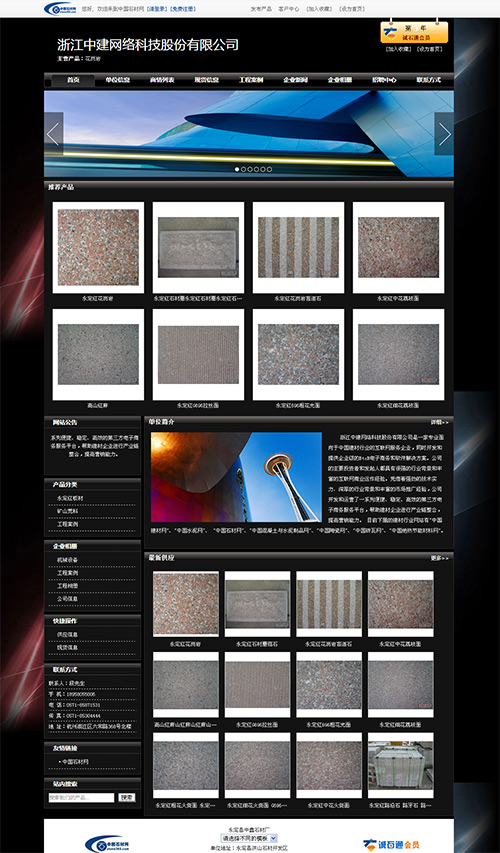Open the template selection dropdown in footer

coord(249,838)
